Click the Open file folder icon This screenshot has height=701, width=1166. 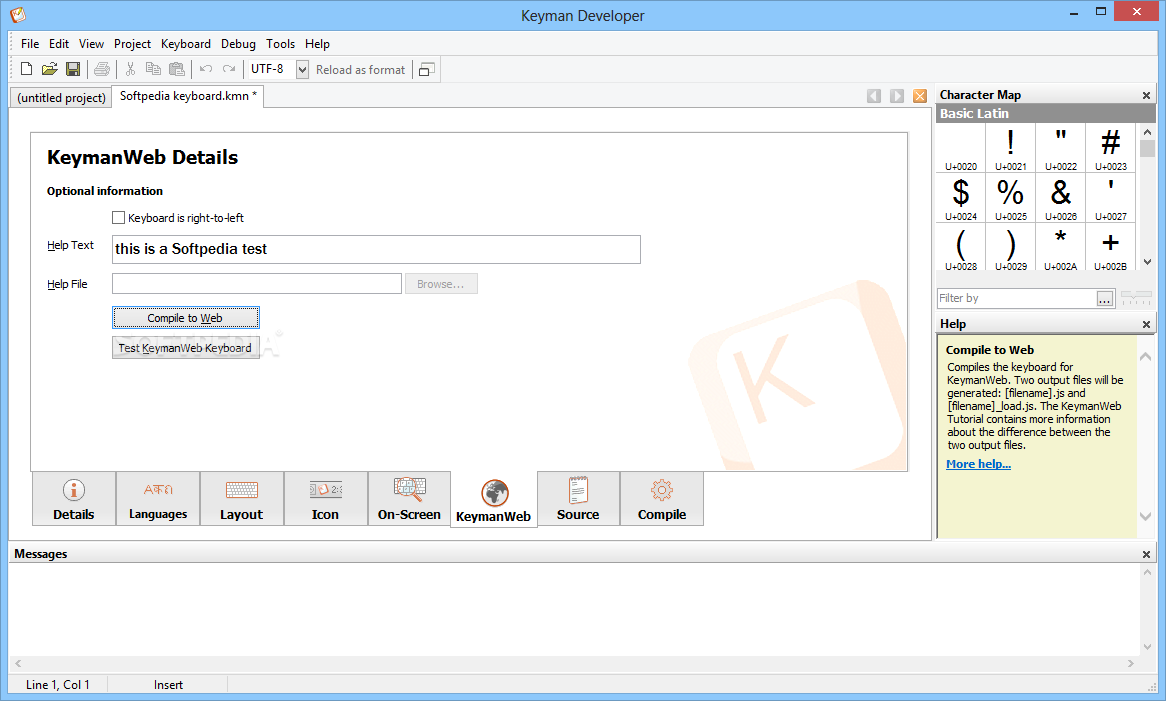click(49, 69)
